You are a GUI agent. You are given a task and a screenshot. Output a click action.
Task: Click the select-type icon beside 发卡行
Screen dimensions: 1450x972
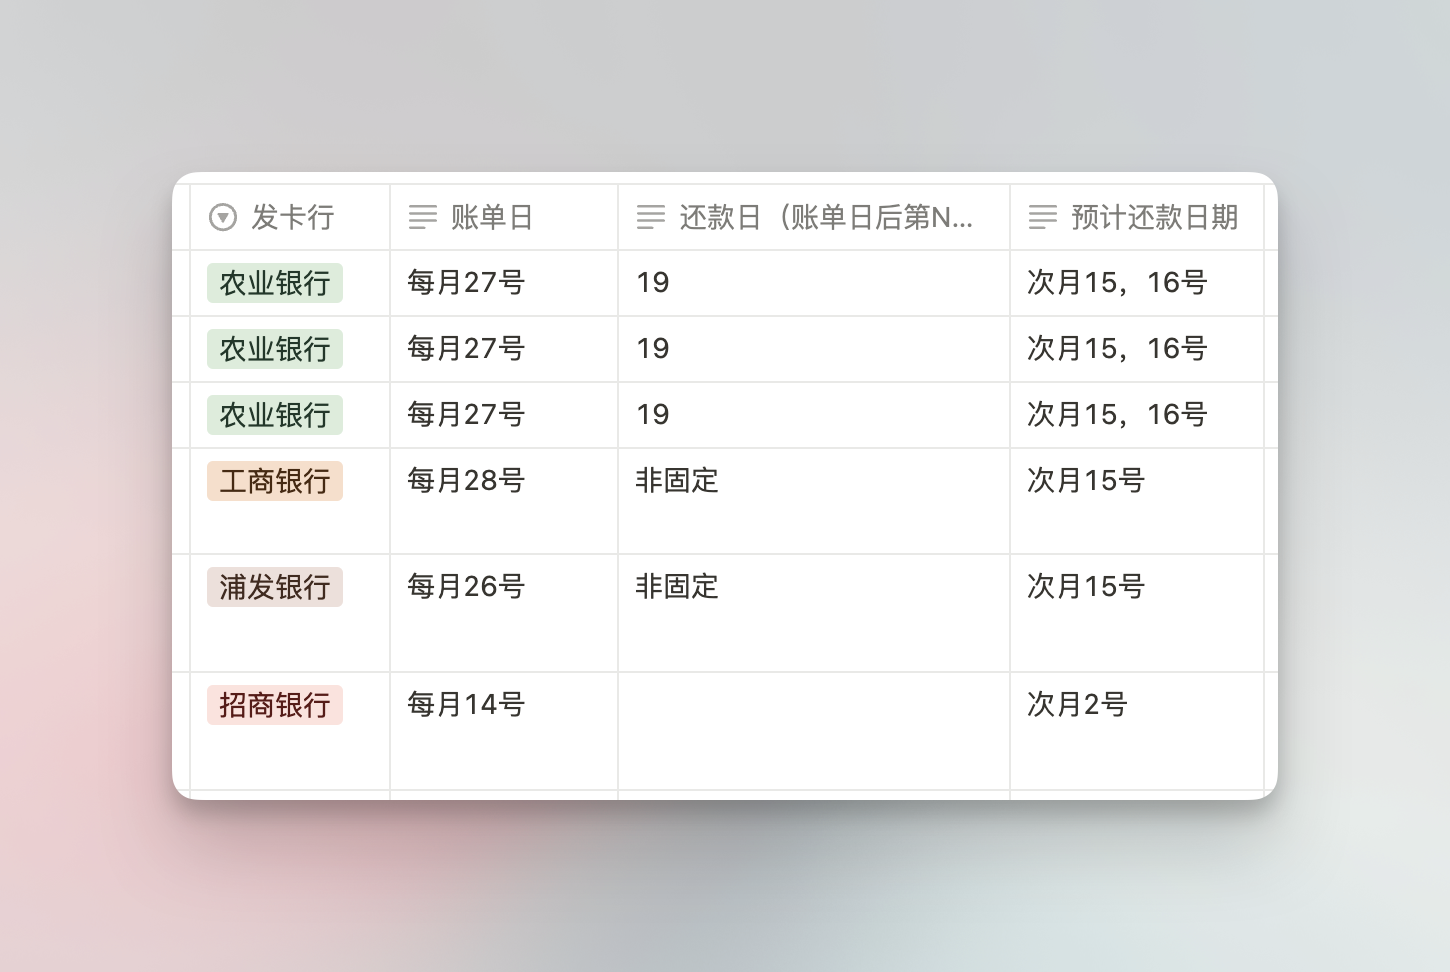pos(223,217)
